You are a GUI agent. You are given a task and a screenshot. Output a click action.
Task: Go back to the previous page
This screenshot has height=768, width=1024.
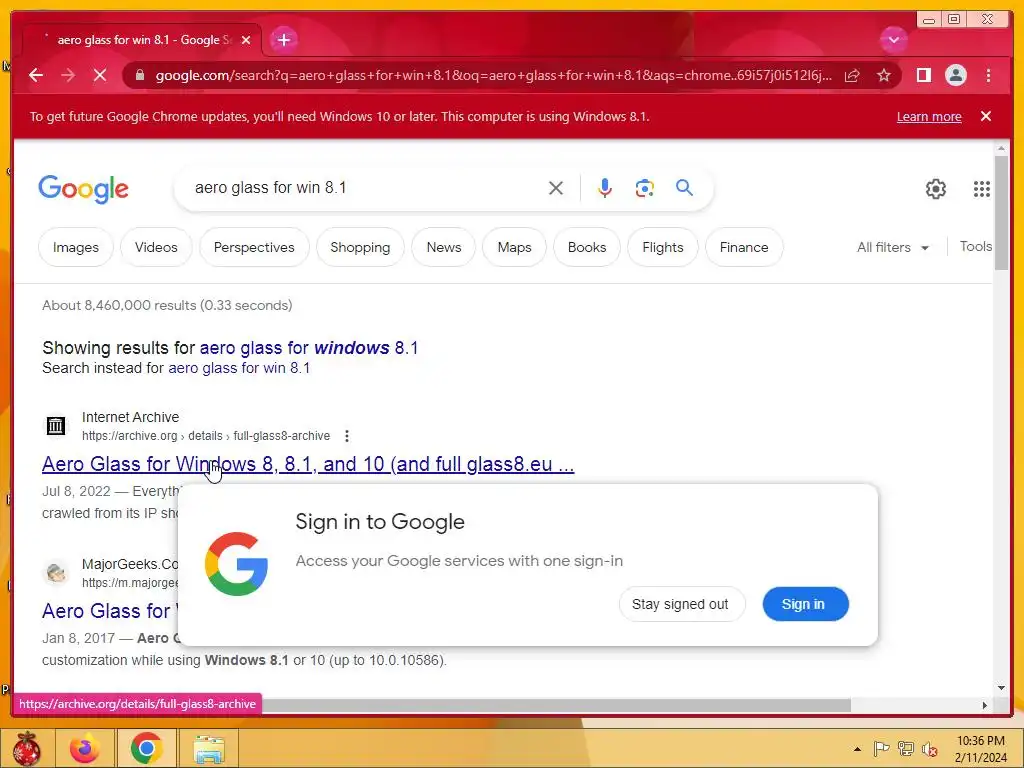(x=36, y=75)
